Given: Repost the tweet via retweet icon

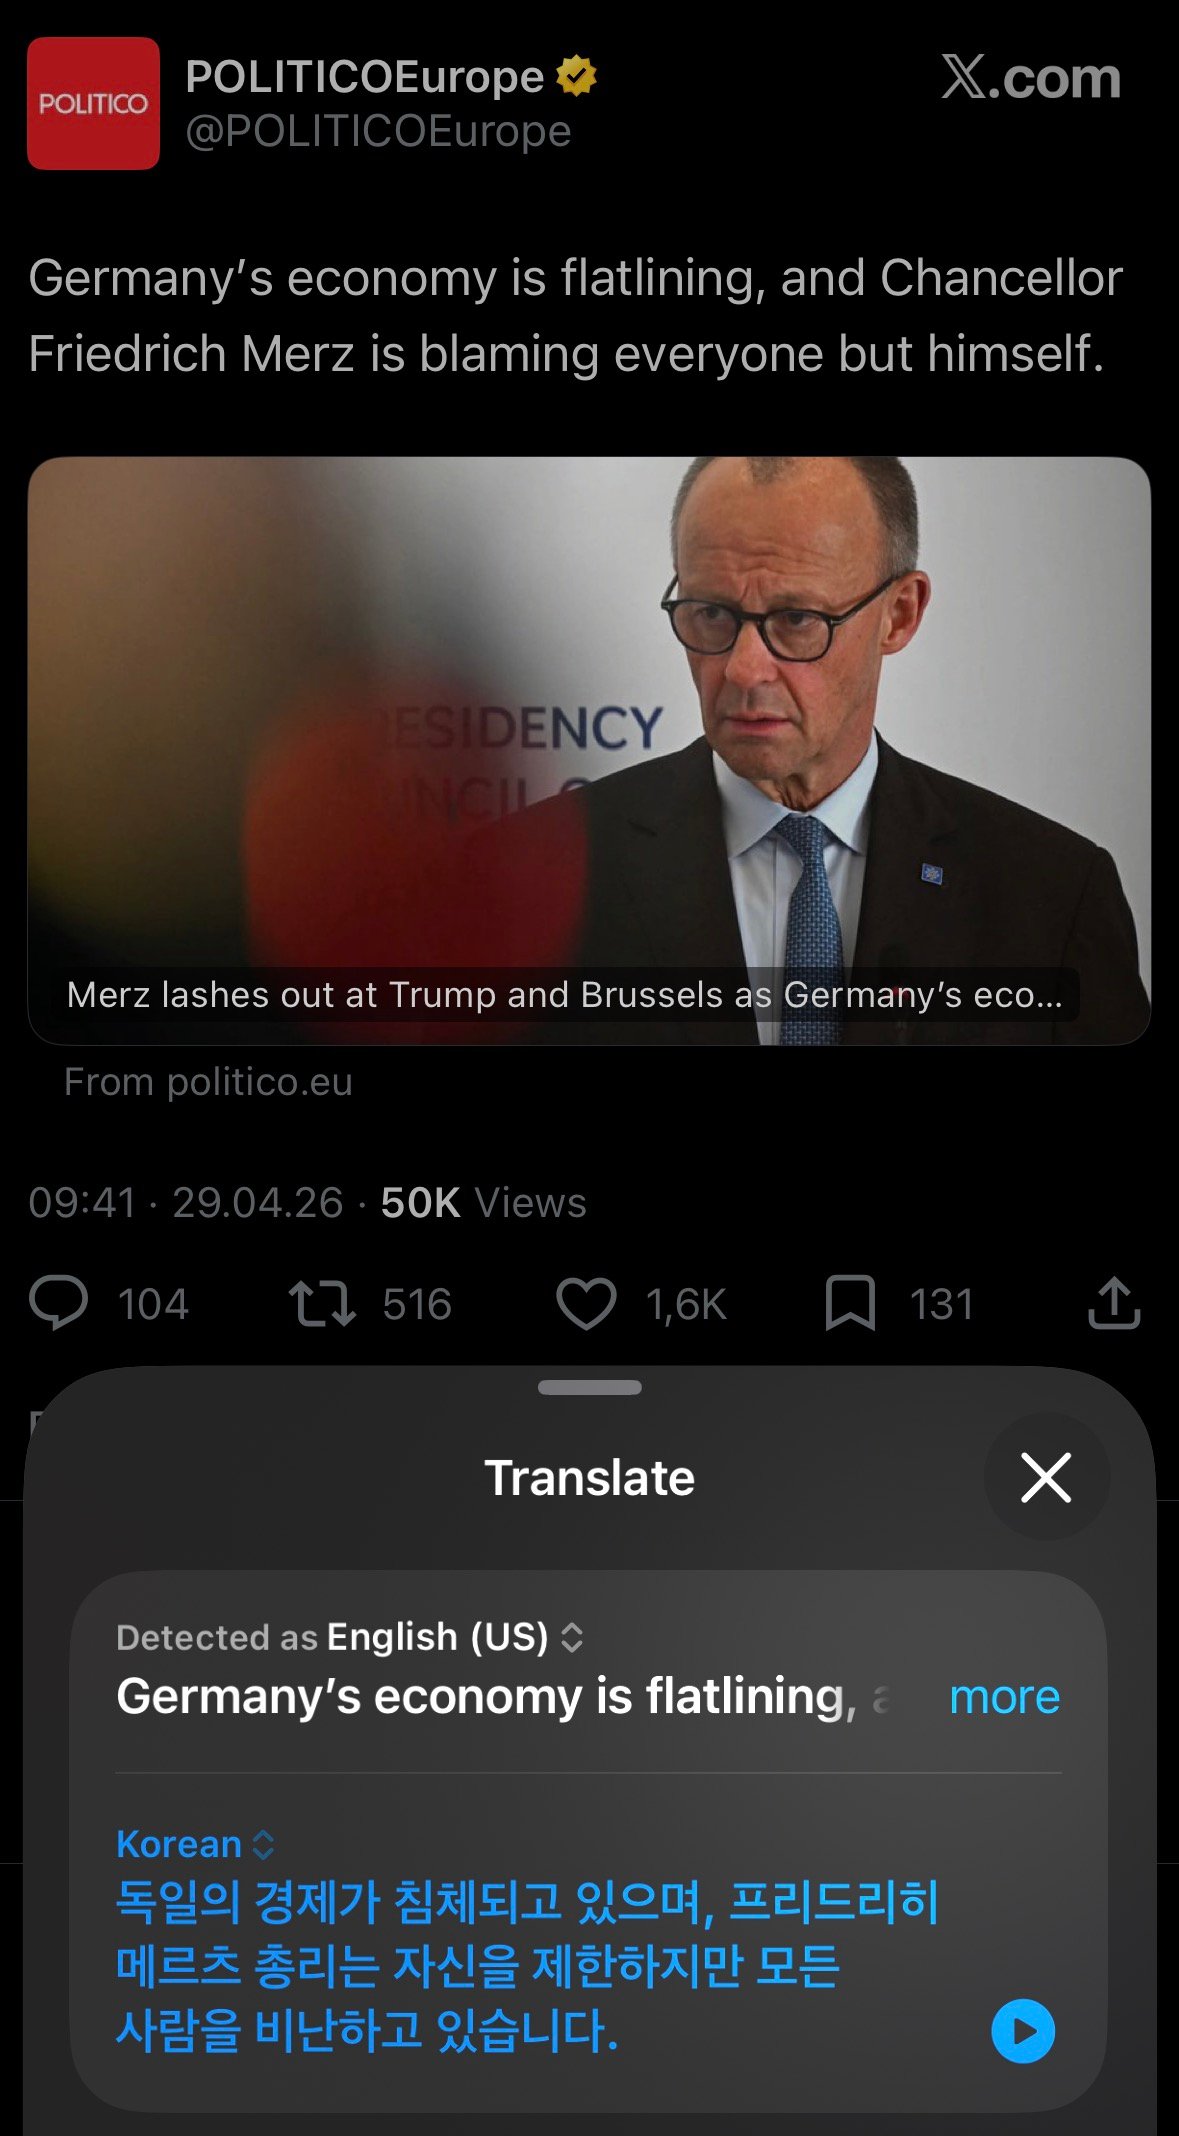Looking at the screenshot, I should click(322, 1304).
